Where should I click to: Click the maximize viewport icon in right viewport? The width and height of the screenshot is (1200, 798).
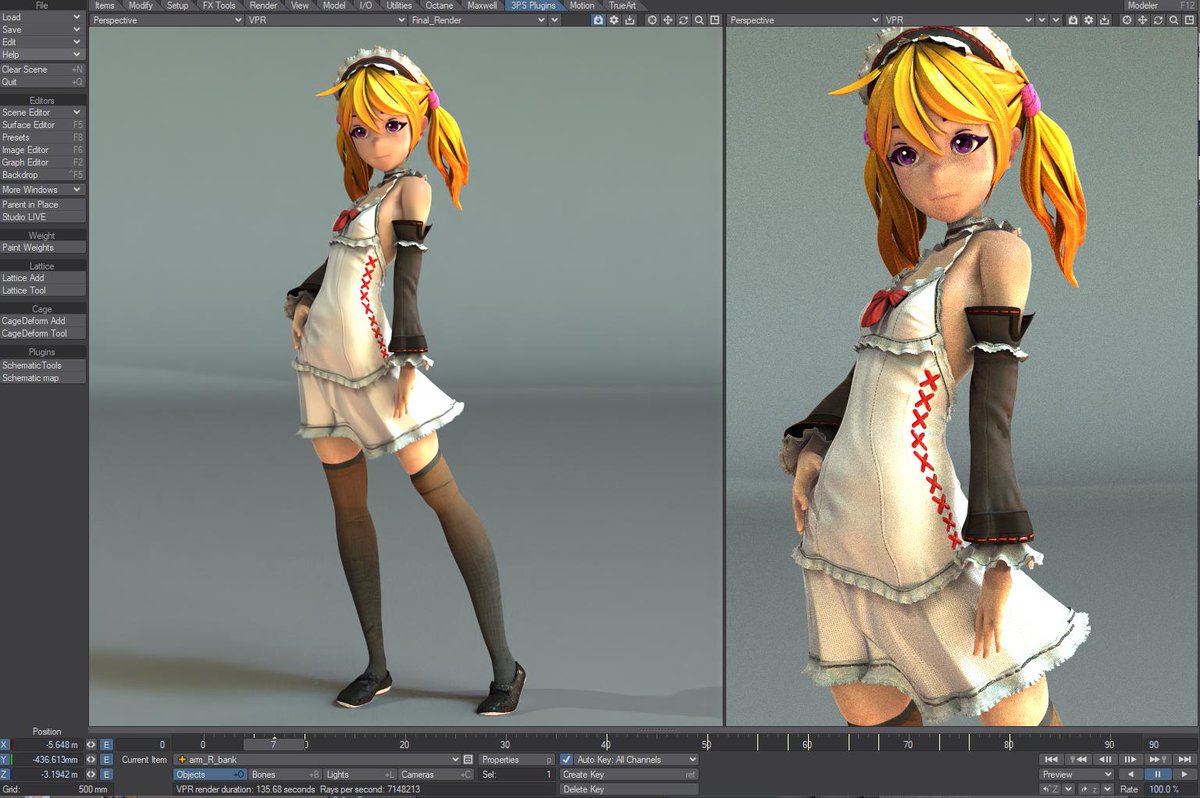pyautogui.click(x=1189, y=19)
